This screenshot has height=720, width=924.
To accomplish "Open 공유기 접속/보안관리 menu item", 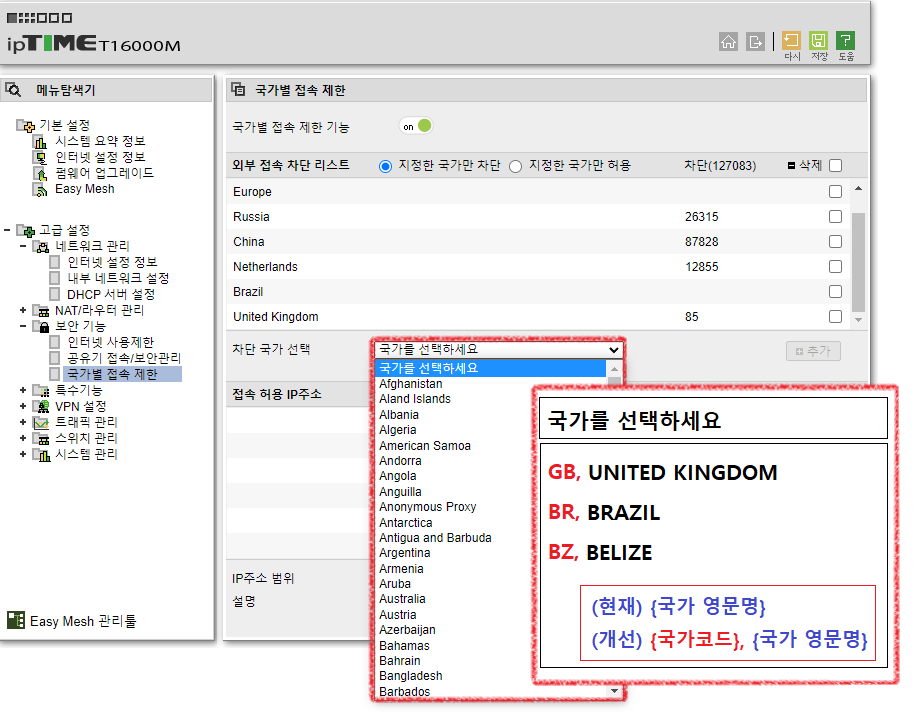I will pyautogui.click(x=124, y=358).
